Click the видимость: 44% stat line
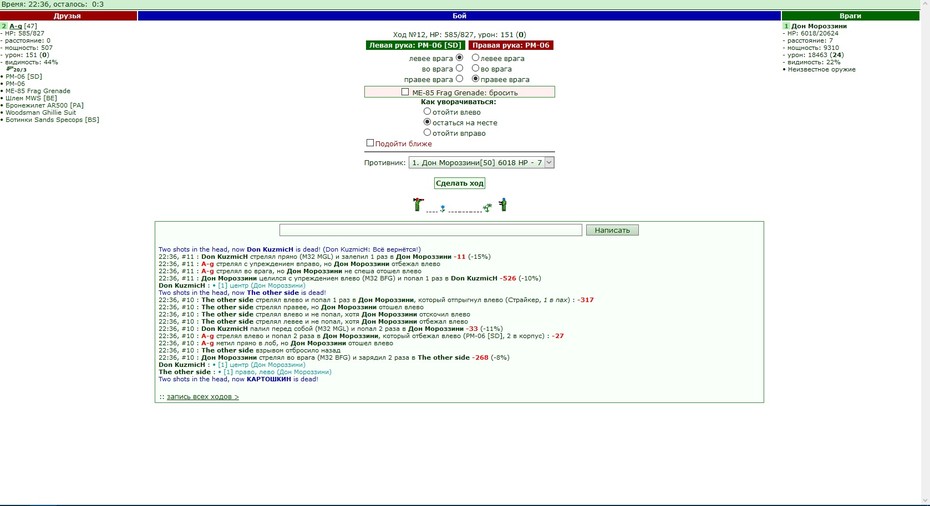This screenshot has height=506, width=930. pos(31,62)
